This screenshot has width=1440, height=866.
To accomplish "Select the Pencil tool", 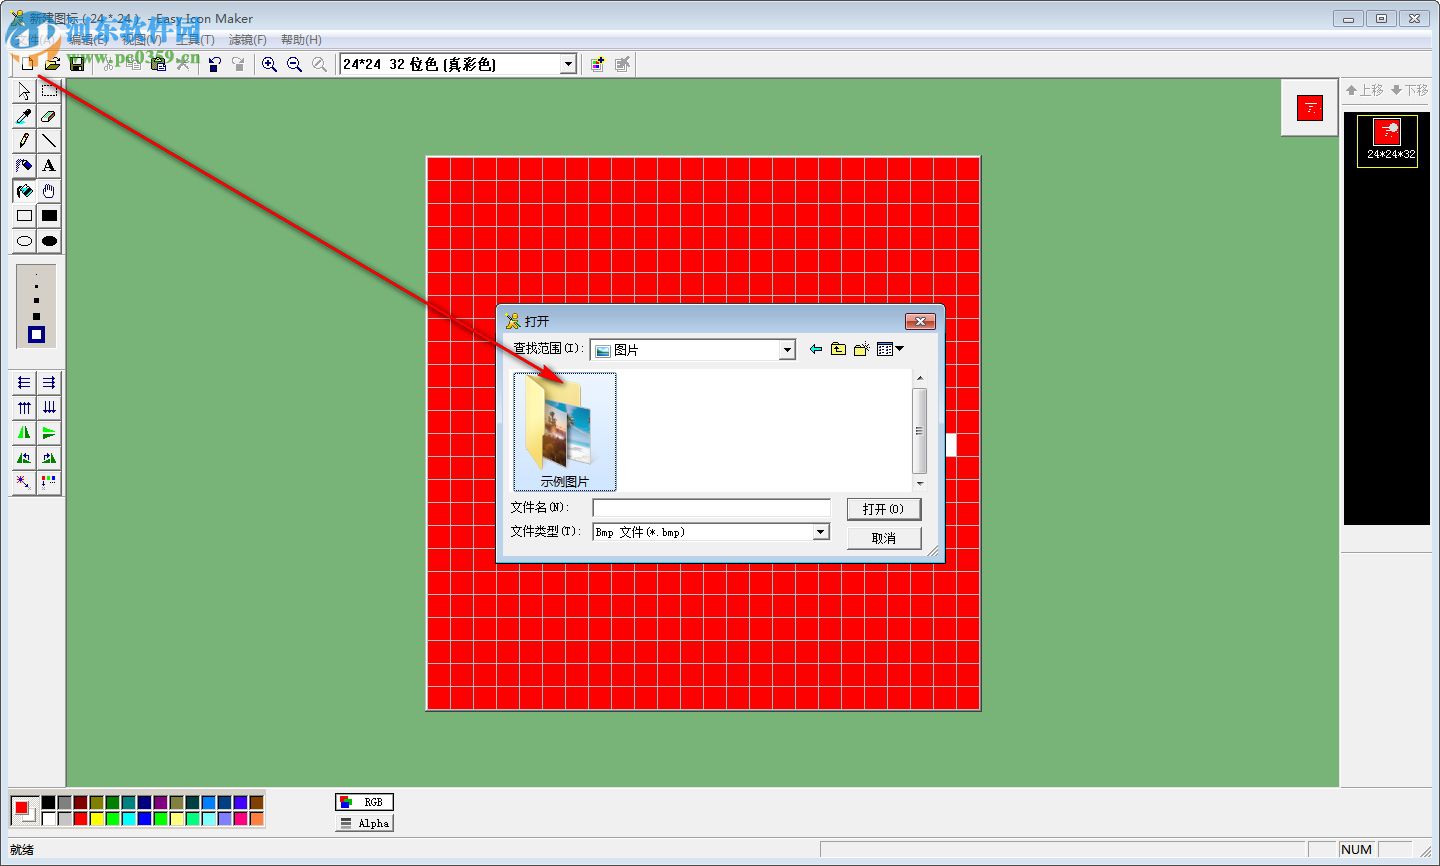I will [x=23, y=141].
